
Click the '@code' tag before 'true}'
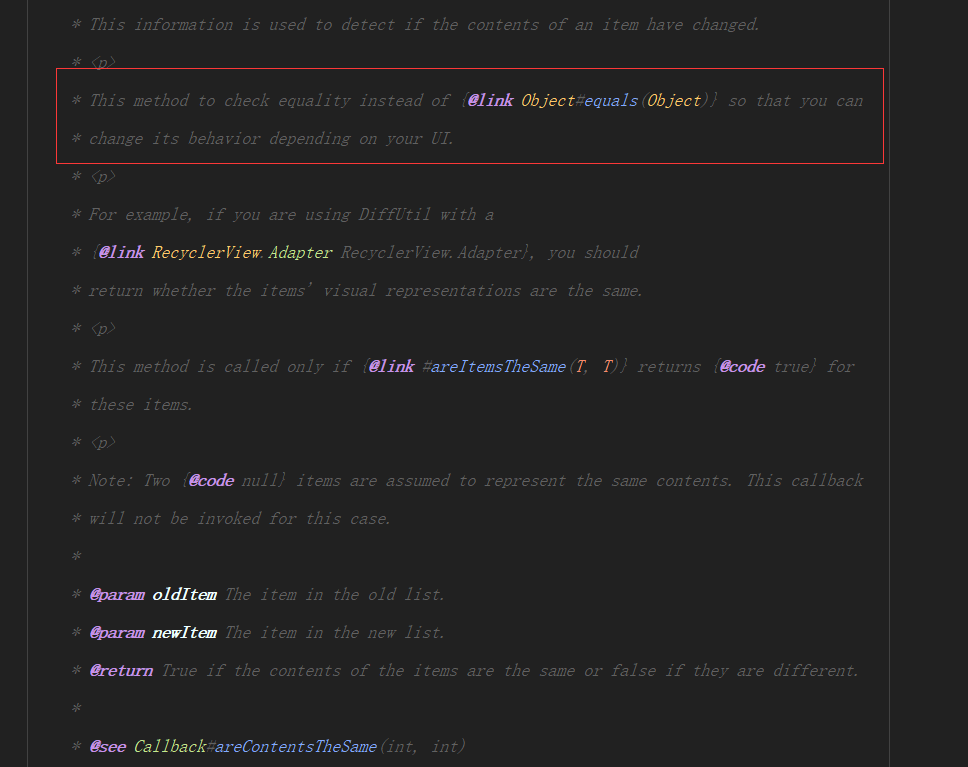[743, 367]
